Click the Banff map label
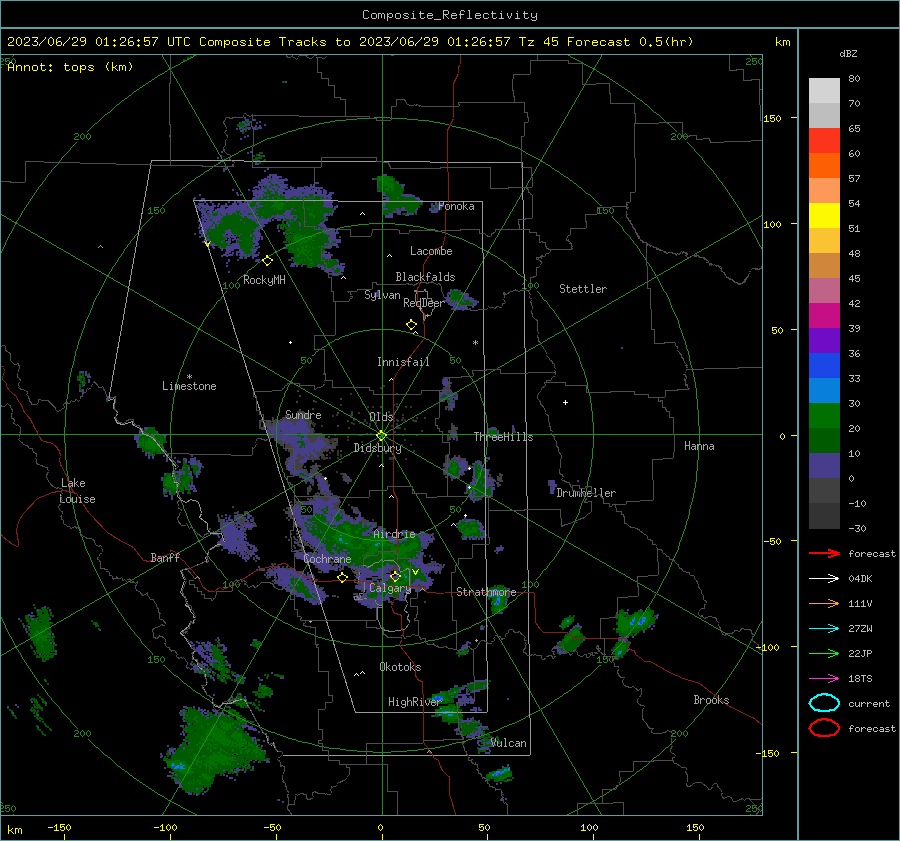 pos(165,557)
